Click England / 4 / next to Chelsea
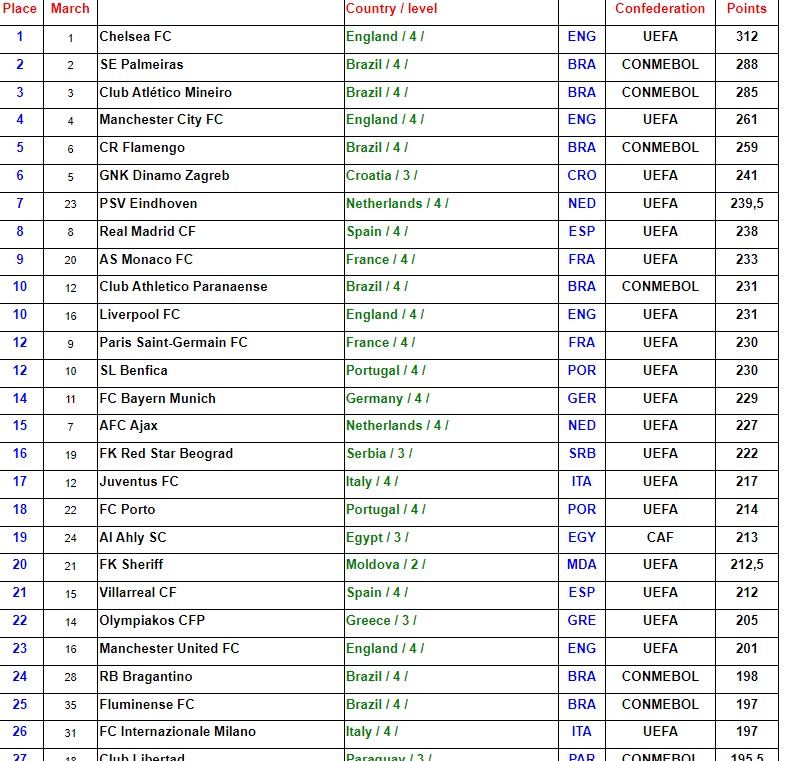The height and width of the screenshot is (761, 800). [385, 37]
